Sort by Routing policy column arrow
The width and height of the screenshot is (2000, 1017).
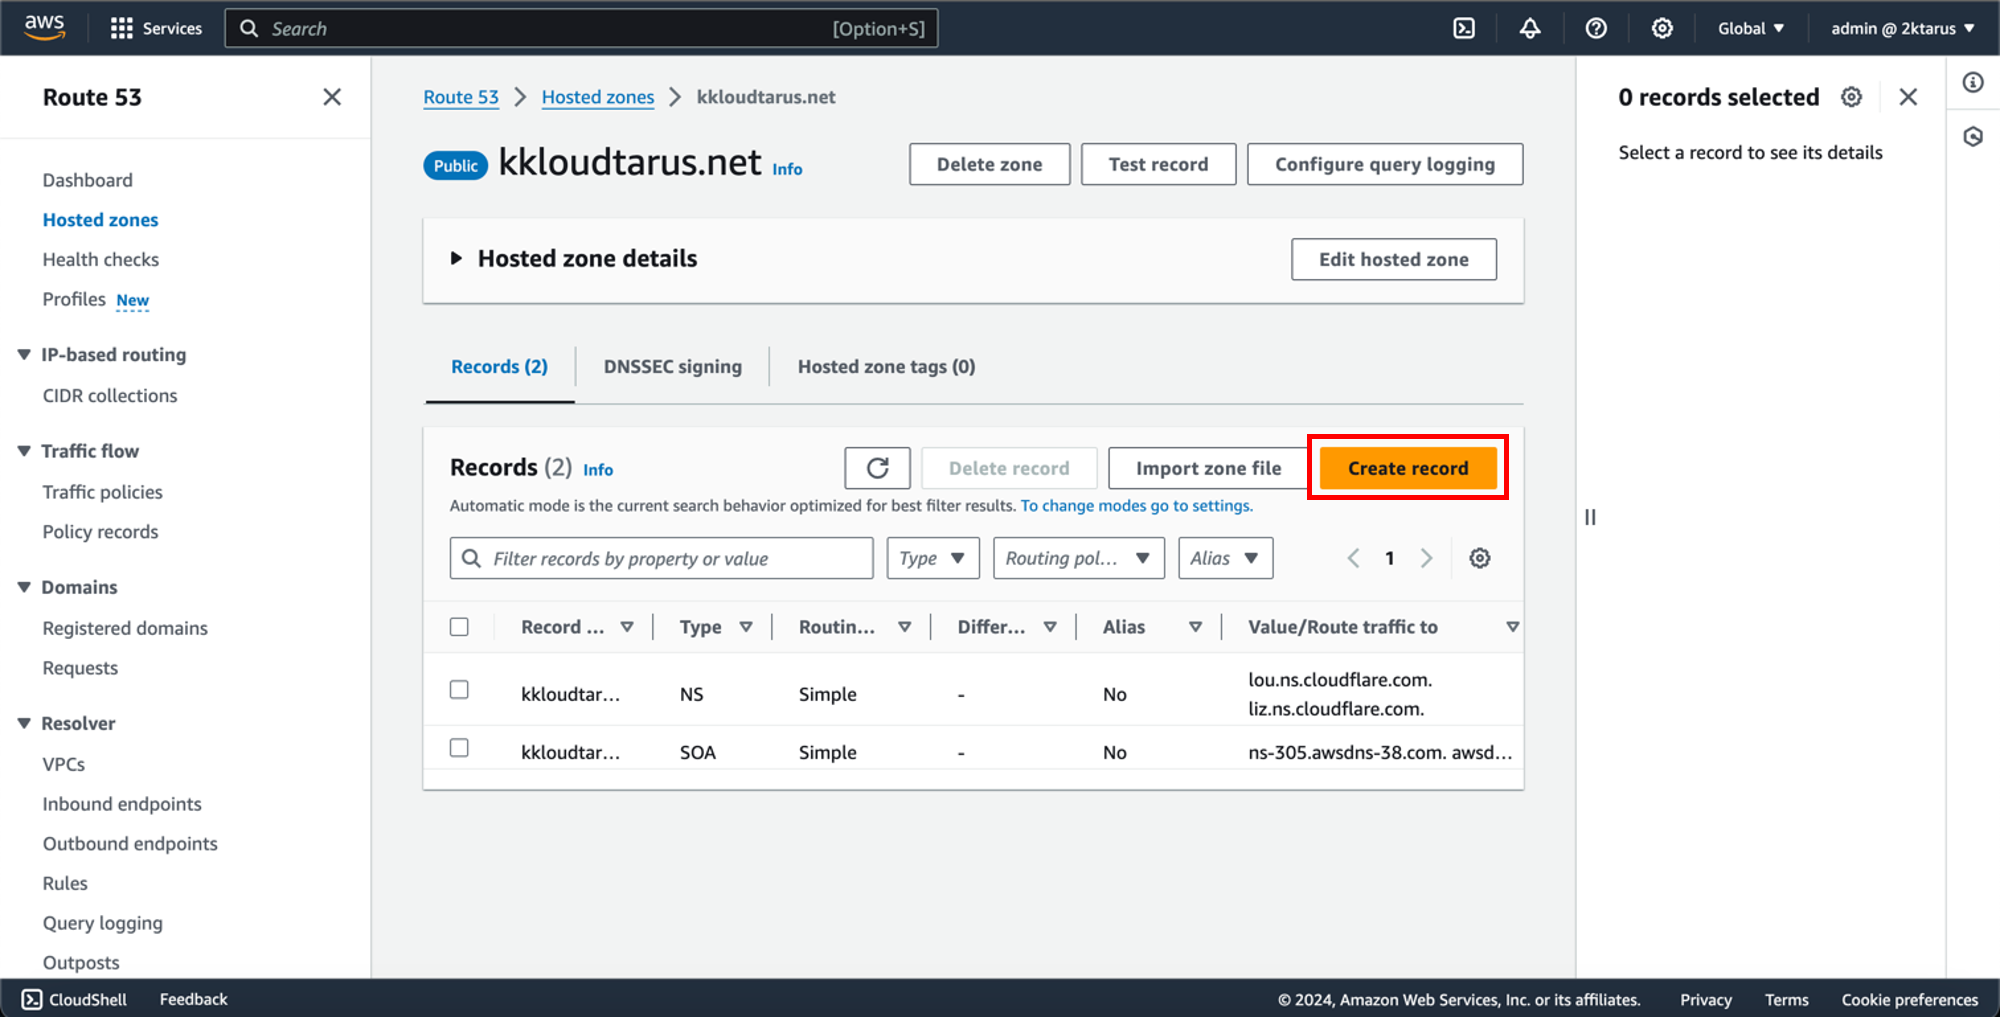point(904,627)
